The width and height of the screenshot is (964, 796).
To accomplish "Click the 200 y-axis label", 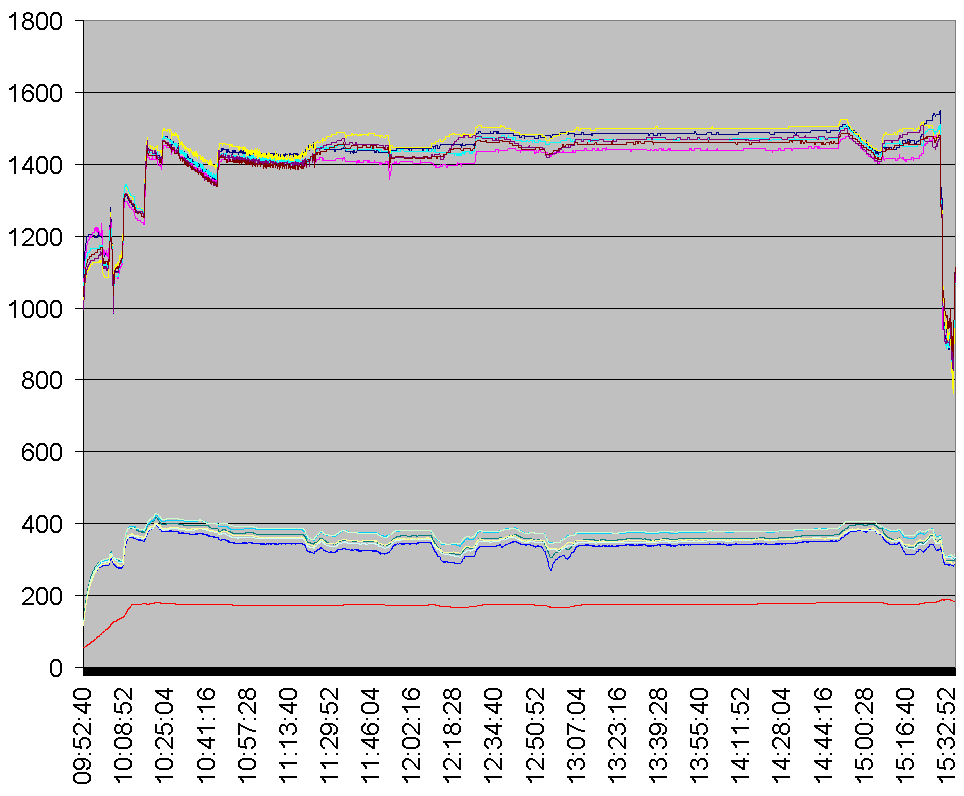I will click(42, 596).
